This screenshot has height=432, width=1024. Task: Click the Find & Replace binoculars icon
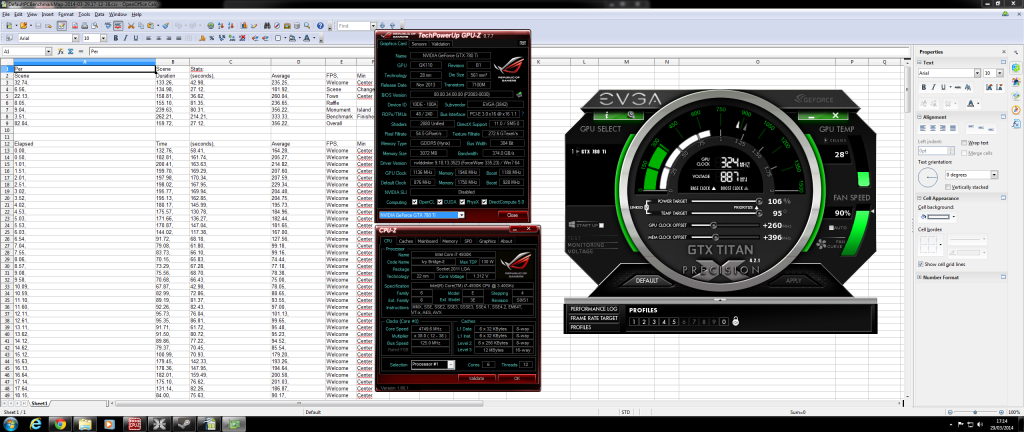click(x=267, y=25)
